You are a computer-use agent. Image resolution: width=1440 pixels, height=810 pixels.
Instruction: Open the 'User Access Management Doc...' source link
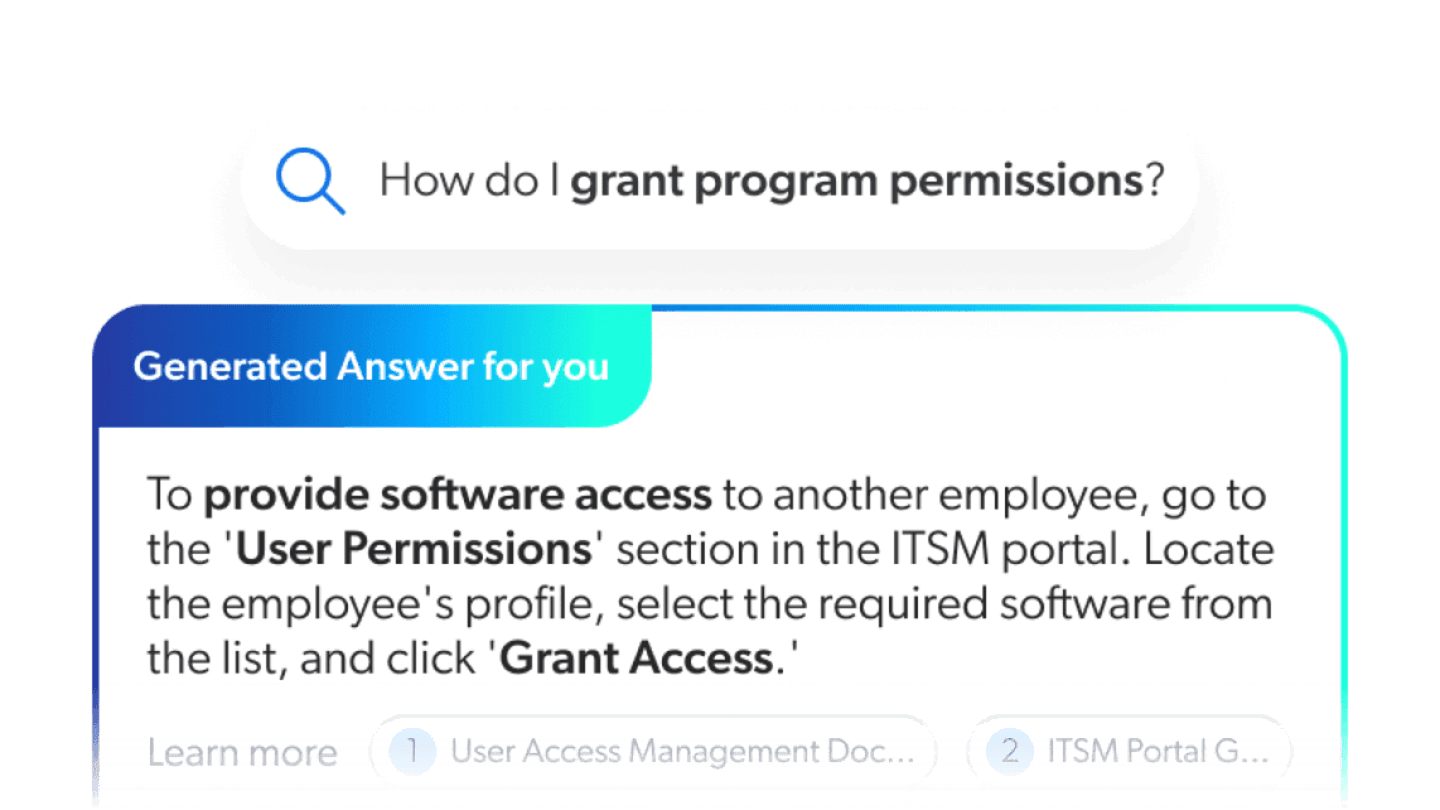click(x=682, y=751)
